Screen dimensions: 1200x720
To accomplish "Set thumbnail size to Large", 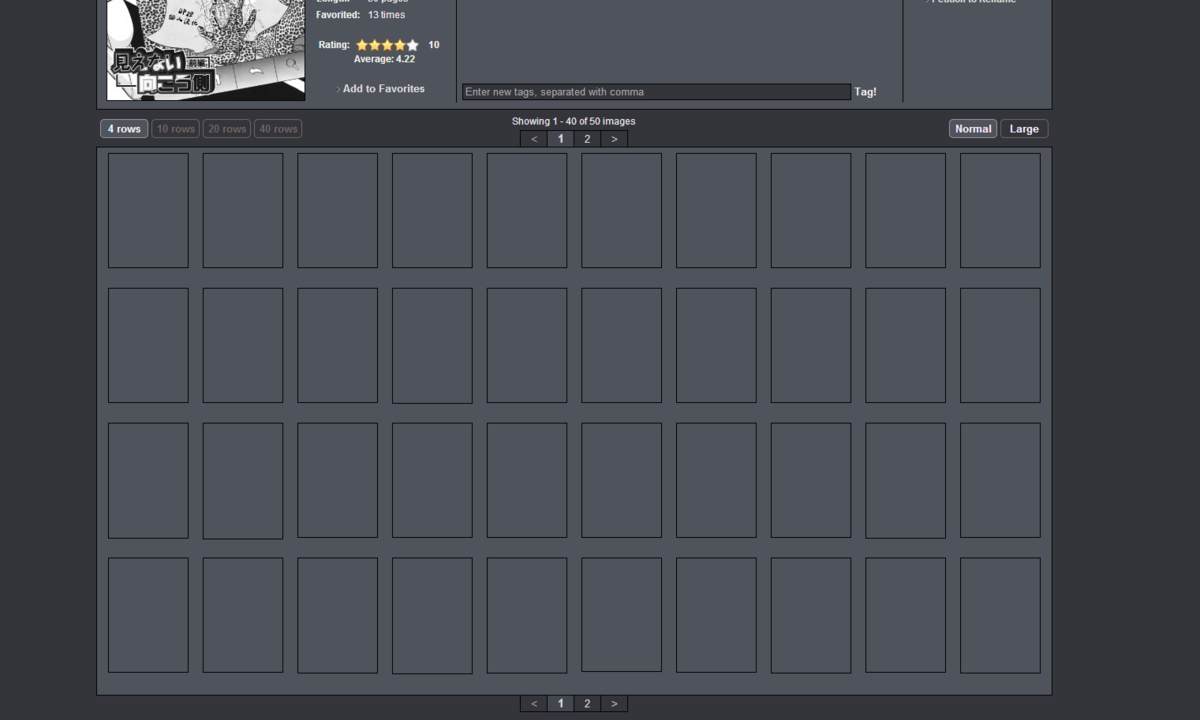I will tap(1024, 129).
